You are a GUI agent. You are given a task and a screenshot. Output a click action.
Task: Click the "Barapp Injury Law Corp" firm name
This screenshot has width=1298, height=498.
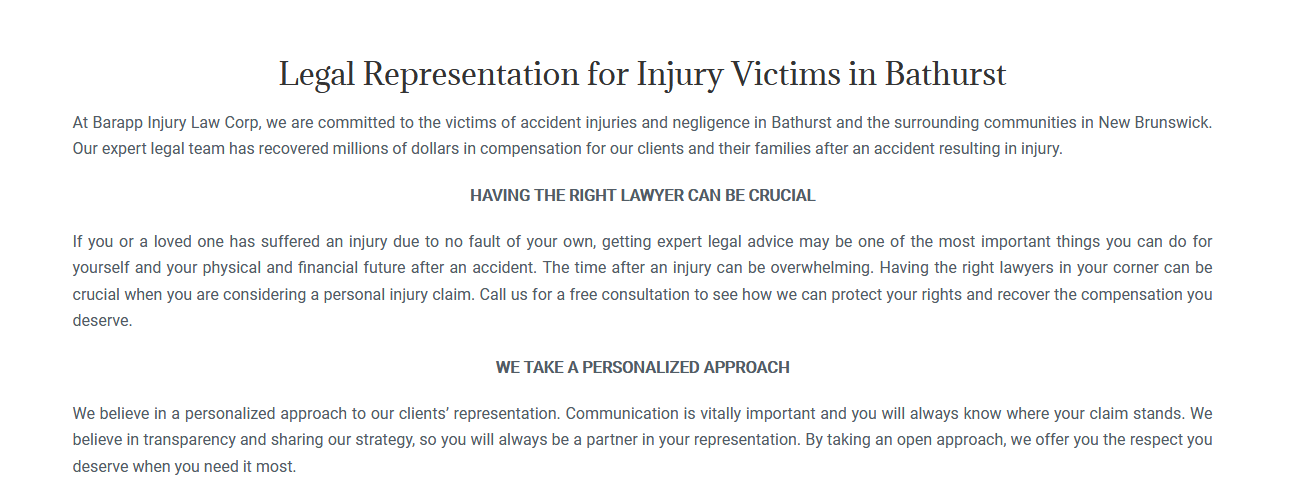coord(177,124)
